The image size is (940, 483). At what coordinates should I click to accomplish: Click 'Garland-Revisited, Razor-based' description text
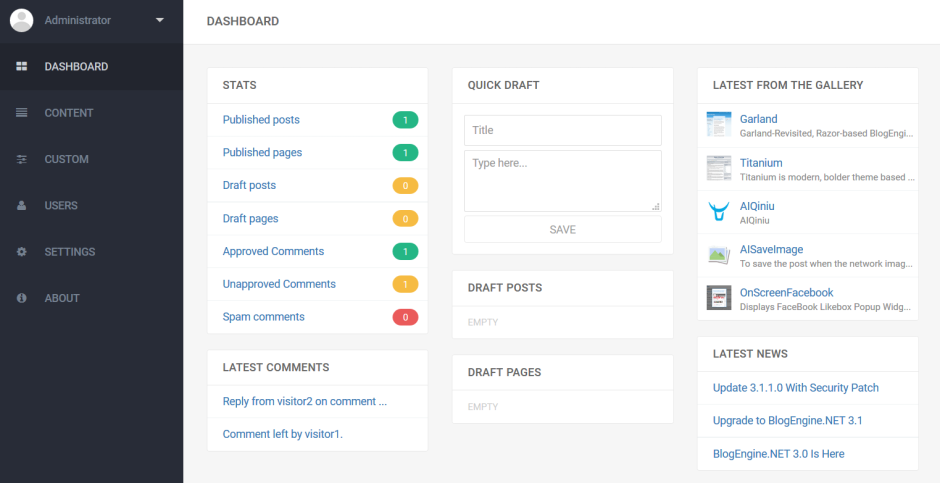pos(827,133)
